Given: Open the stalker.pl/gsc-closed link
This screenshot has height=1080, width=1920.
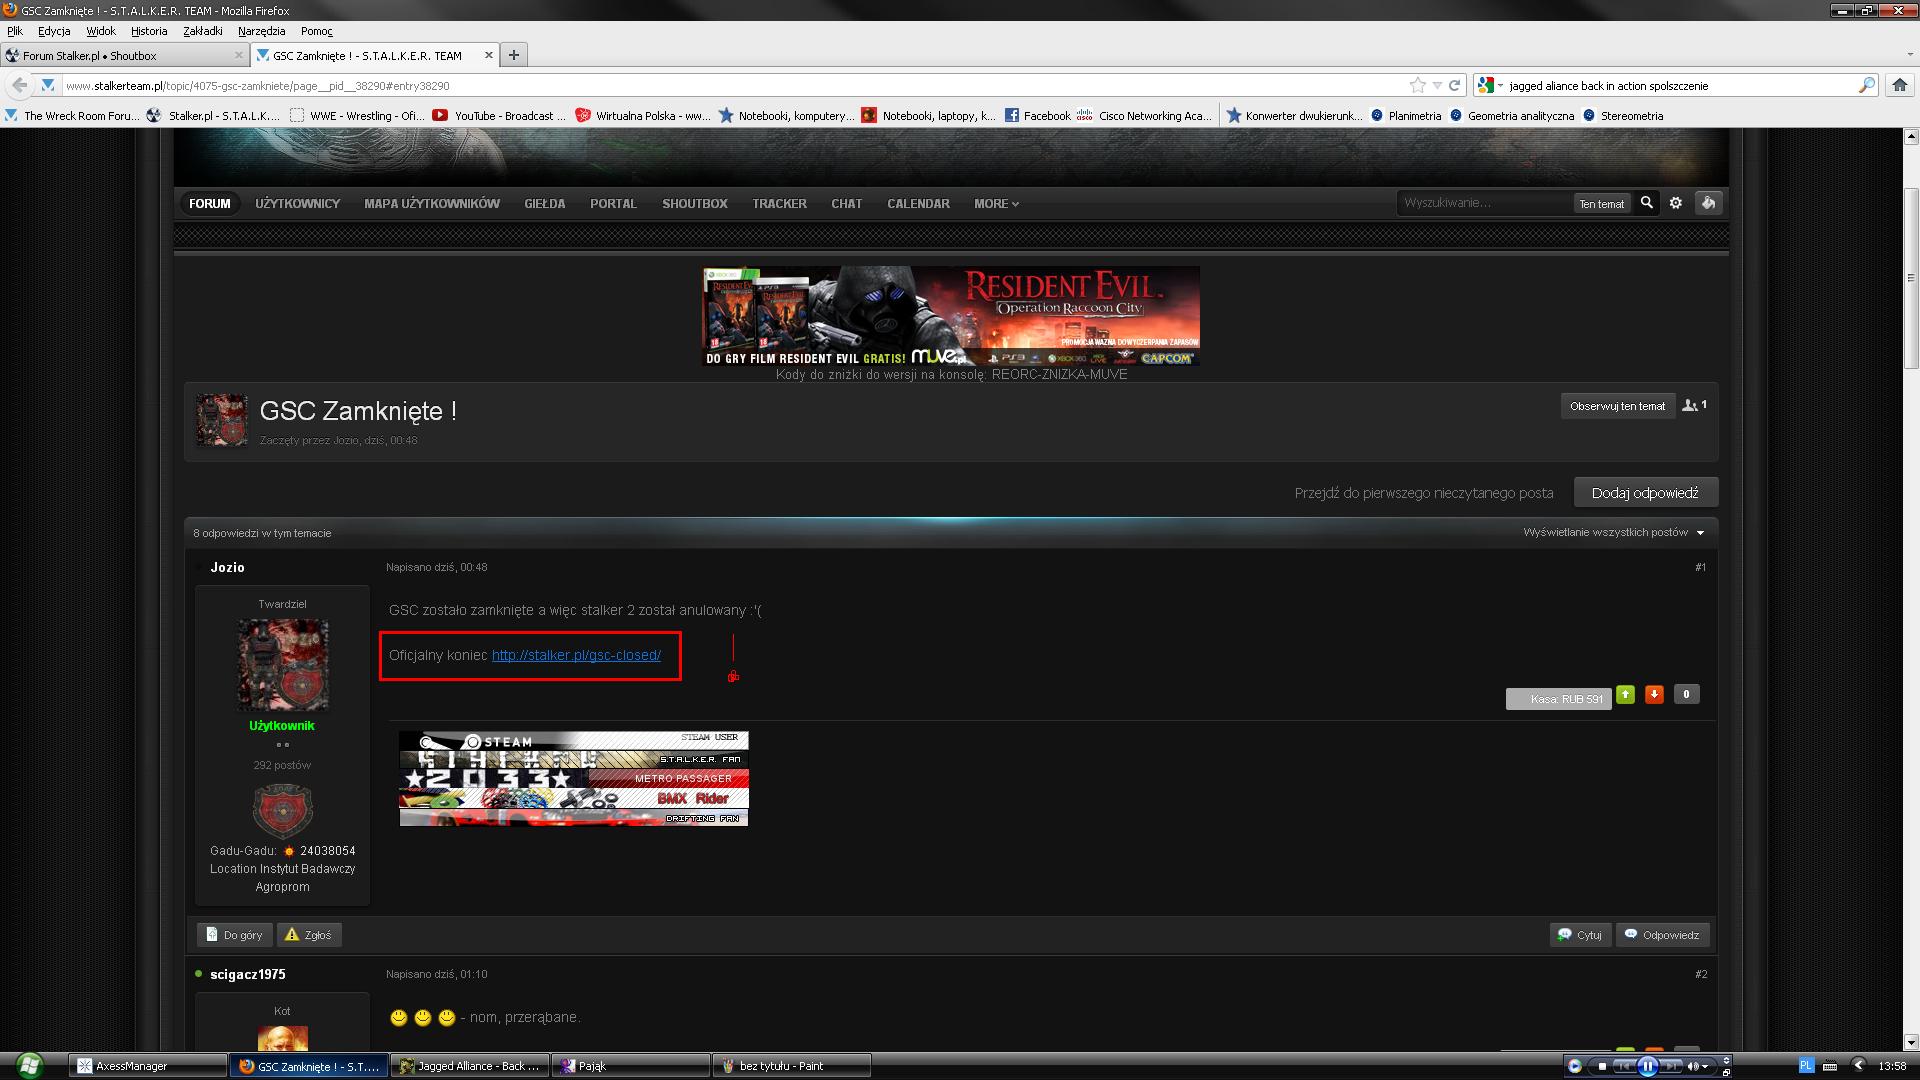Looking at the screenshot, I should pos(576,655).
